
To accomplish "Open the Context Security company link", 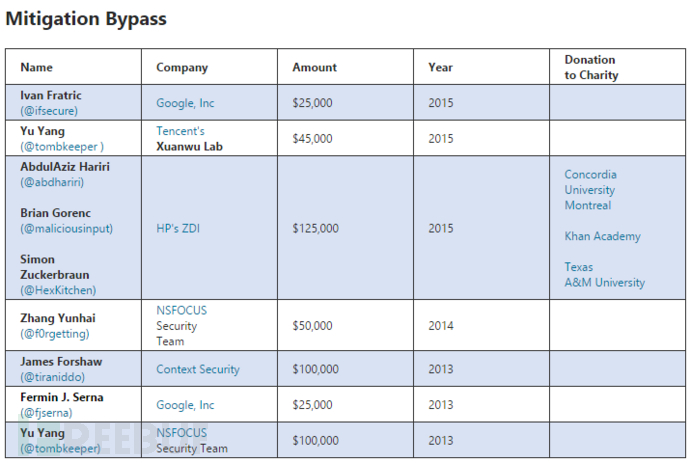I will click(198, 369).
